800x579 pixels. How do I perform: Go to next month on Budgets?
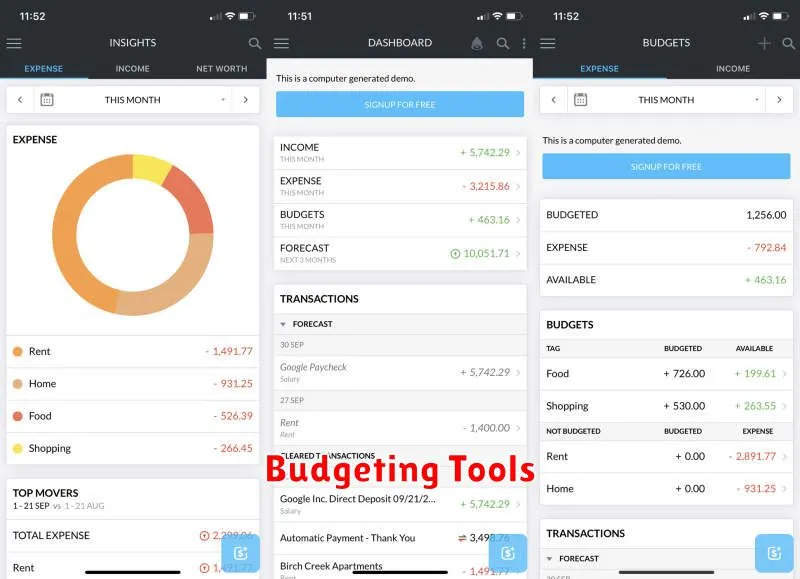779,99
